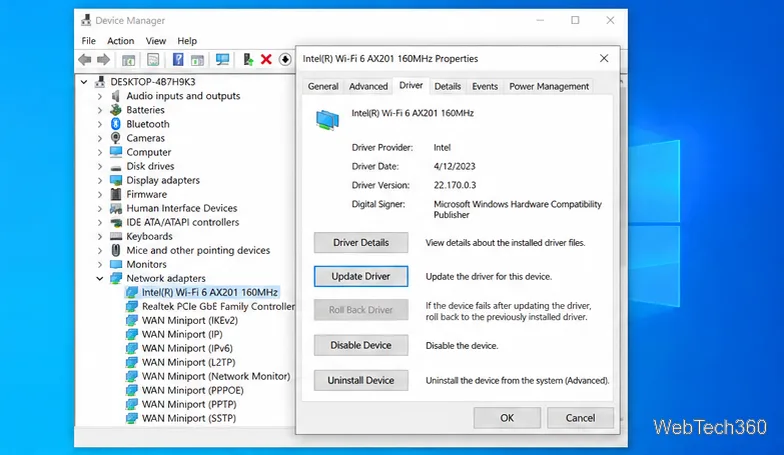Screen dimensions: 784x455
Task: Switch to the Advanced tab
Action: pyautogui.click(x=368, y=86)
